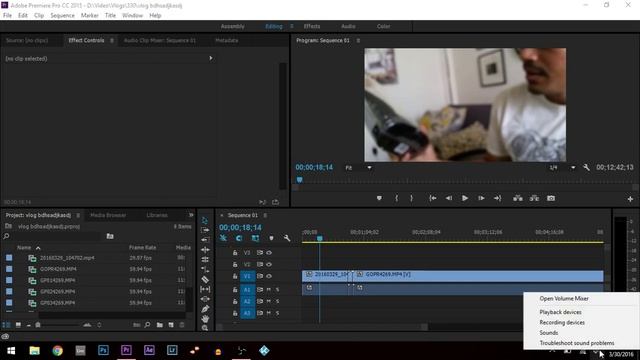
Task: Sort by Name column arrow
Action: click(38, 248)
